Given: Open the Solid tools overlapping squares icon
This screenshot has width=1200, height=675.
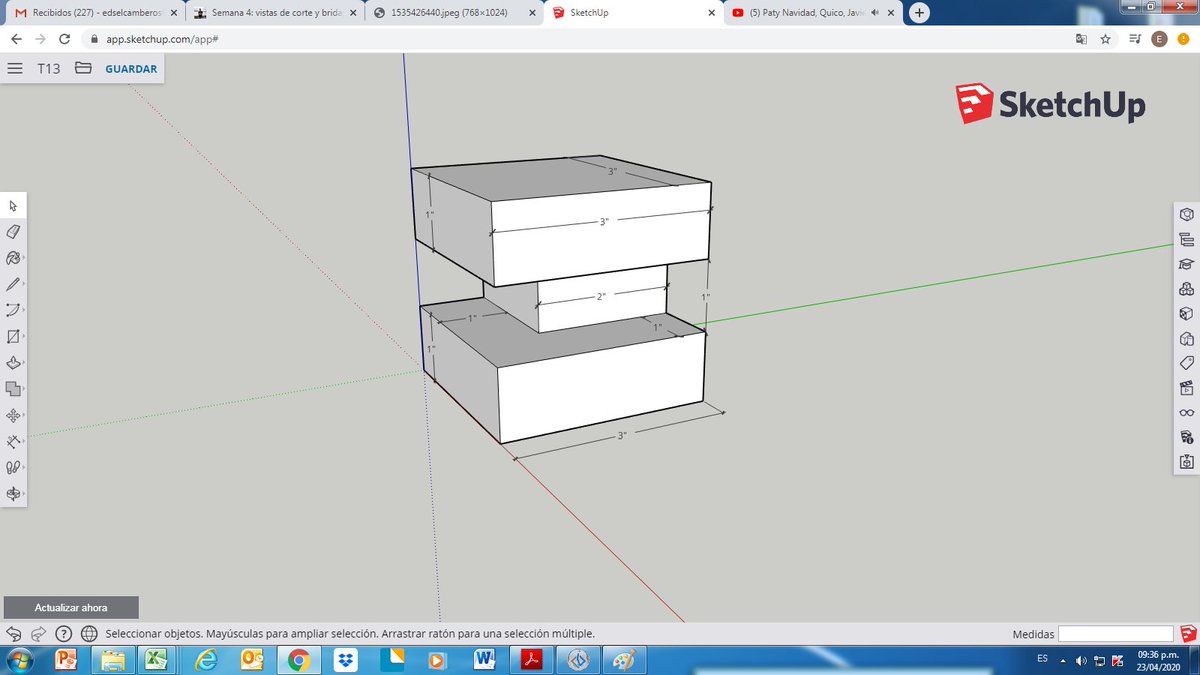Looking at the screenshot, I should pos(13,388).
